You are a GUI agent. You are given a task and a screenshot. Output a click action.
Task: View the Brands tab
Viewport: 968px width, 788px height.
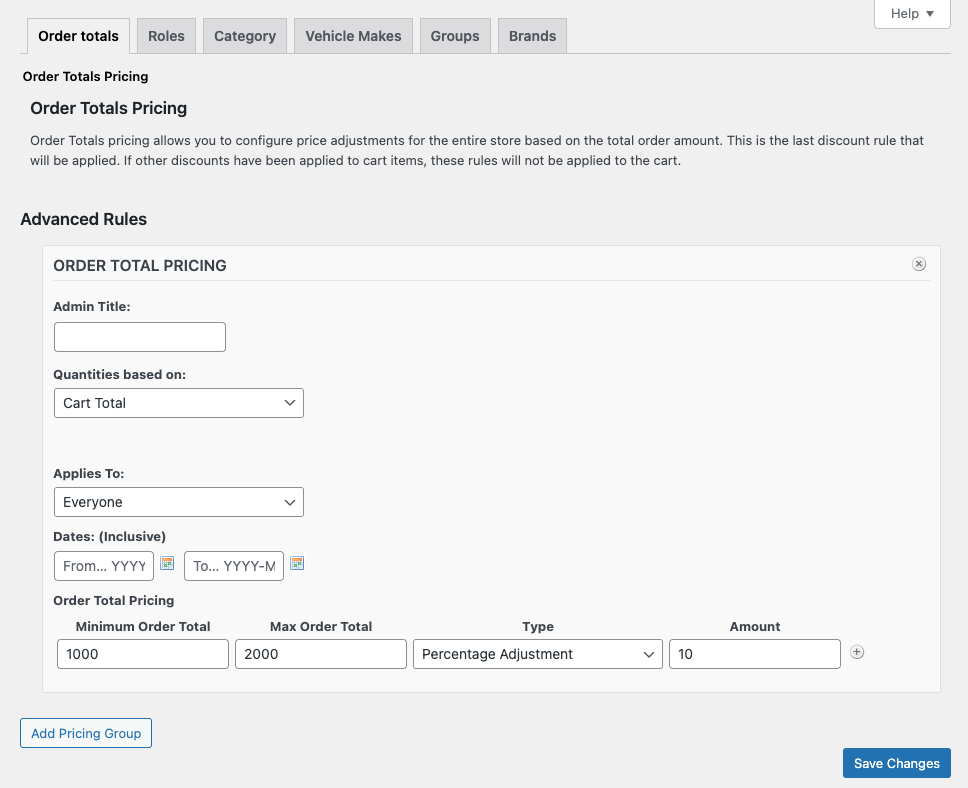point(532,35)
